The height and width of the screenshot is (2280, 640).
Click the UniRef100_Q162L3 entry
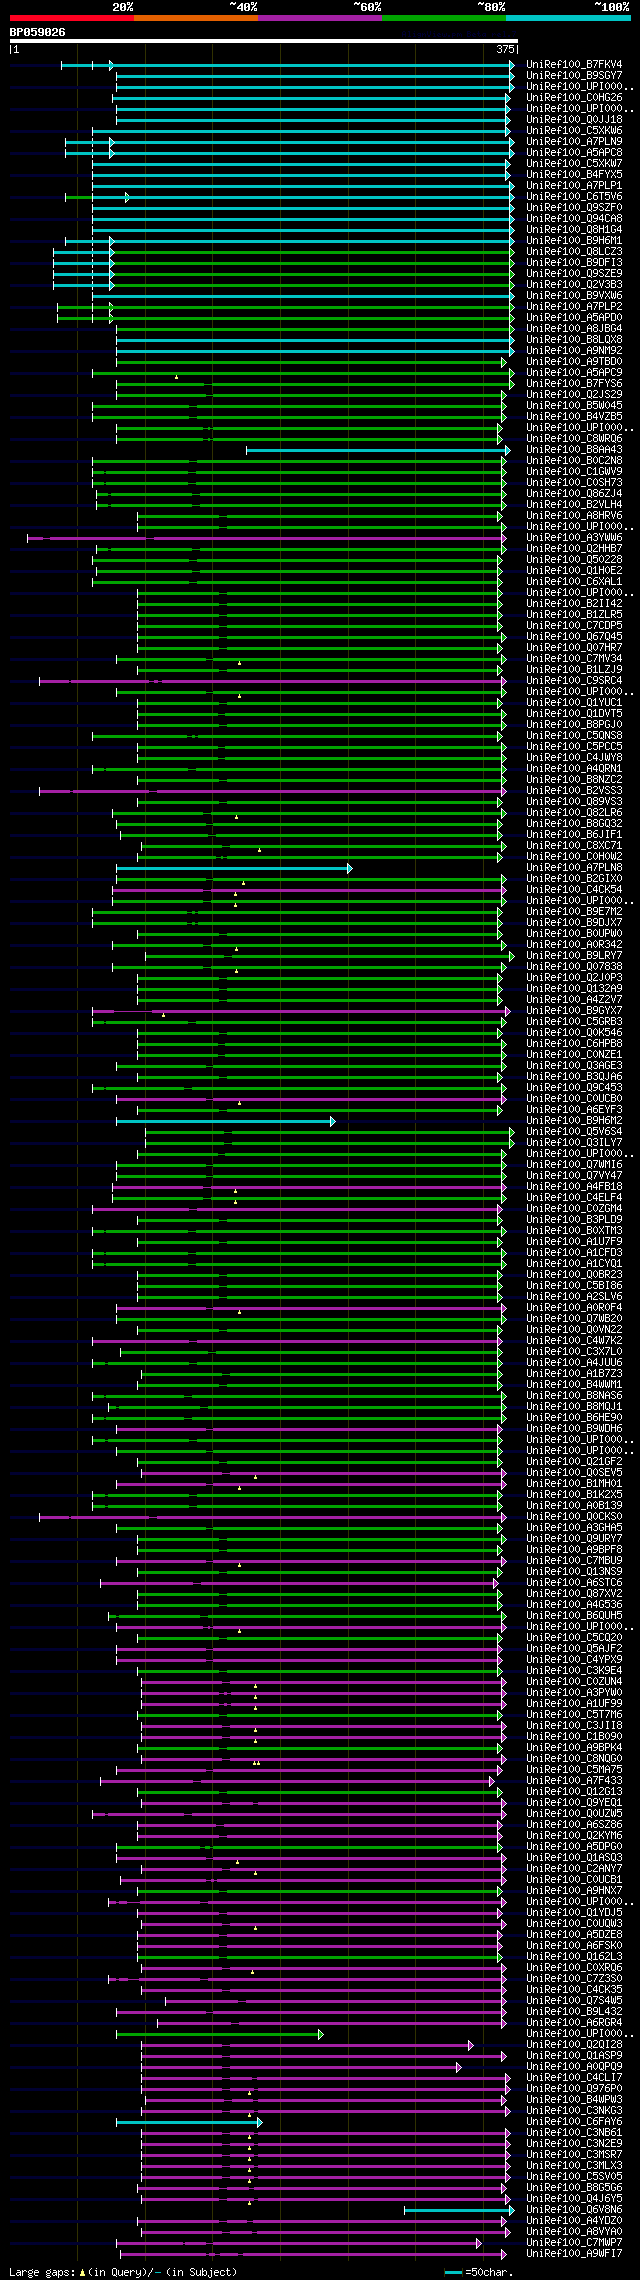coord(574,1957)
